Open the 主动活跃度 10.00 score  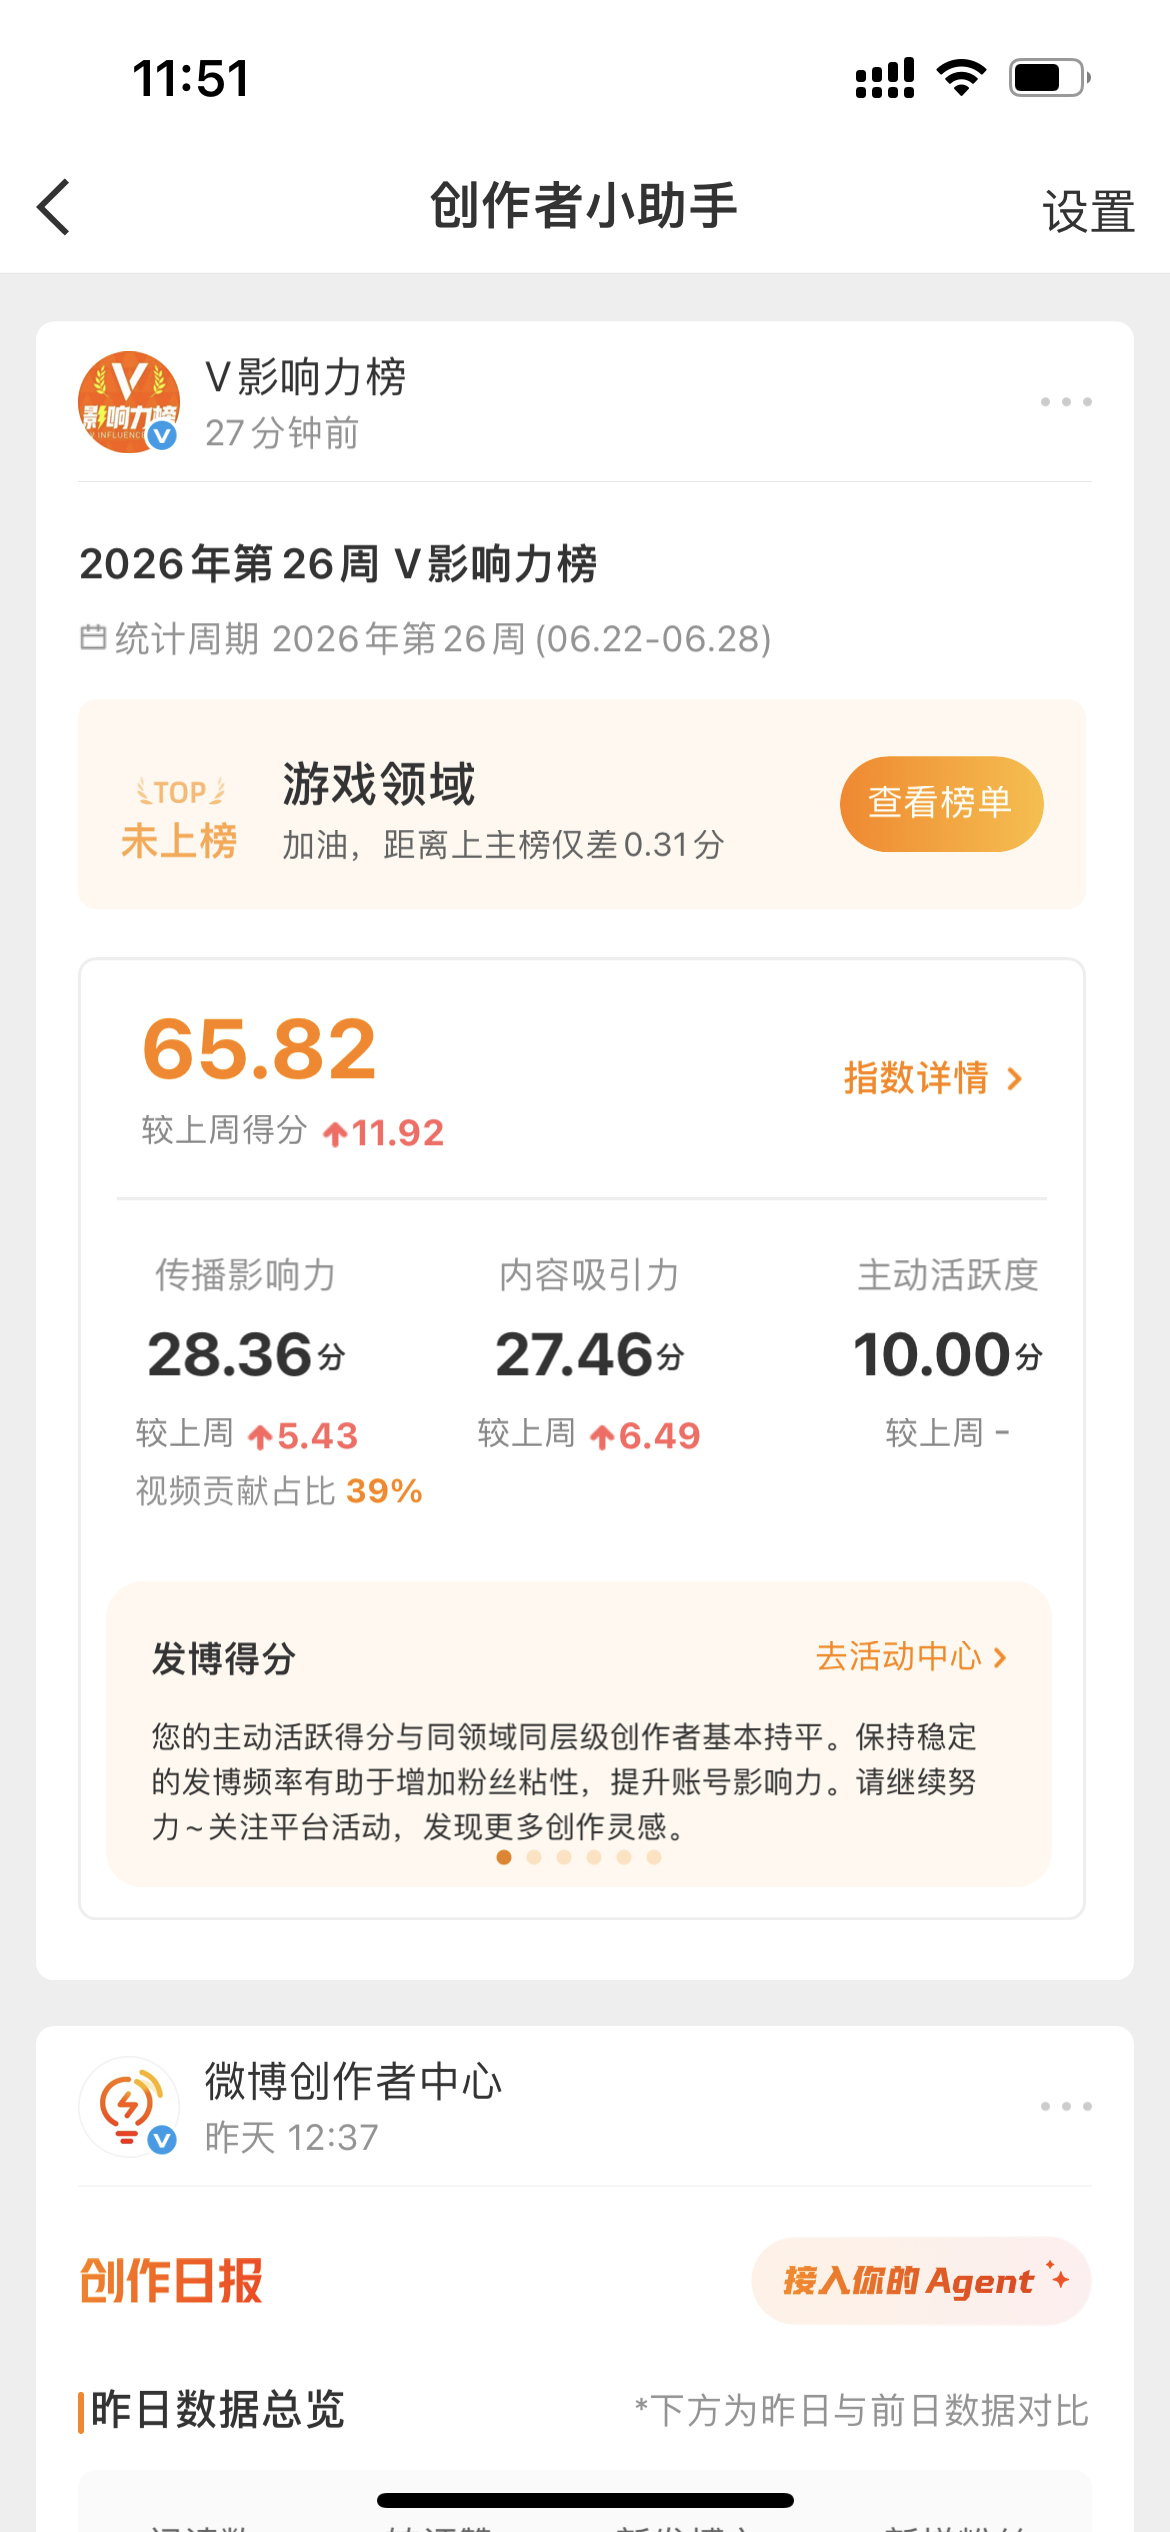pos(947,1354)
